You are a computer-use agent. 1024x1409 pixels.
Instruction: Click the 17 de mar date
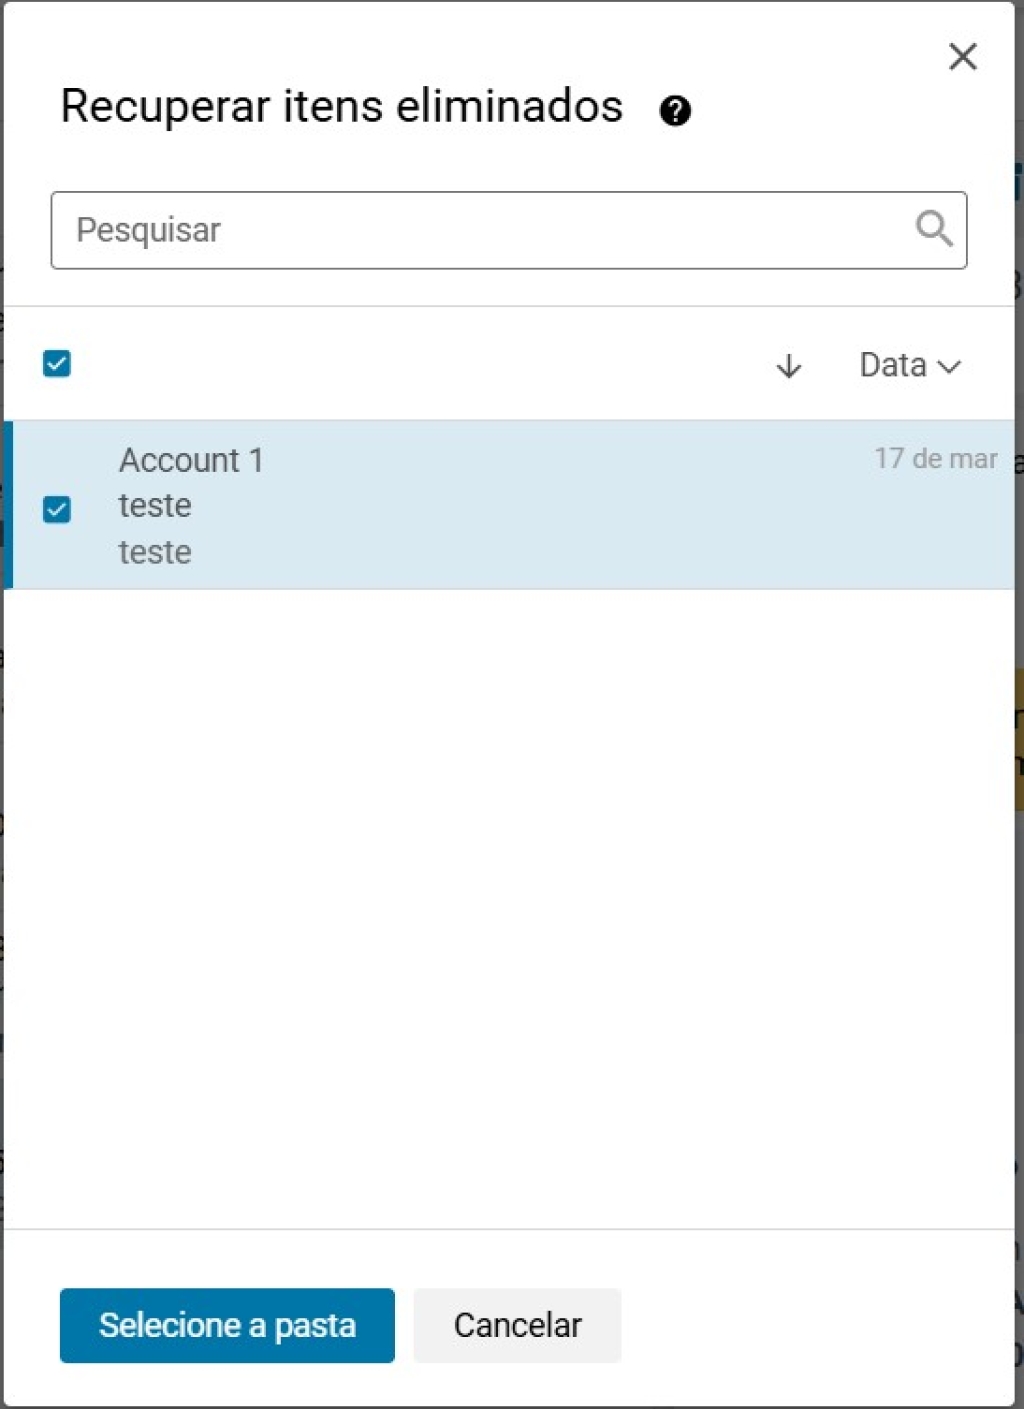point(935,458)
